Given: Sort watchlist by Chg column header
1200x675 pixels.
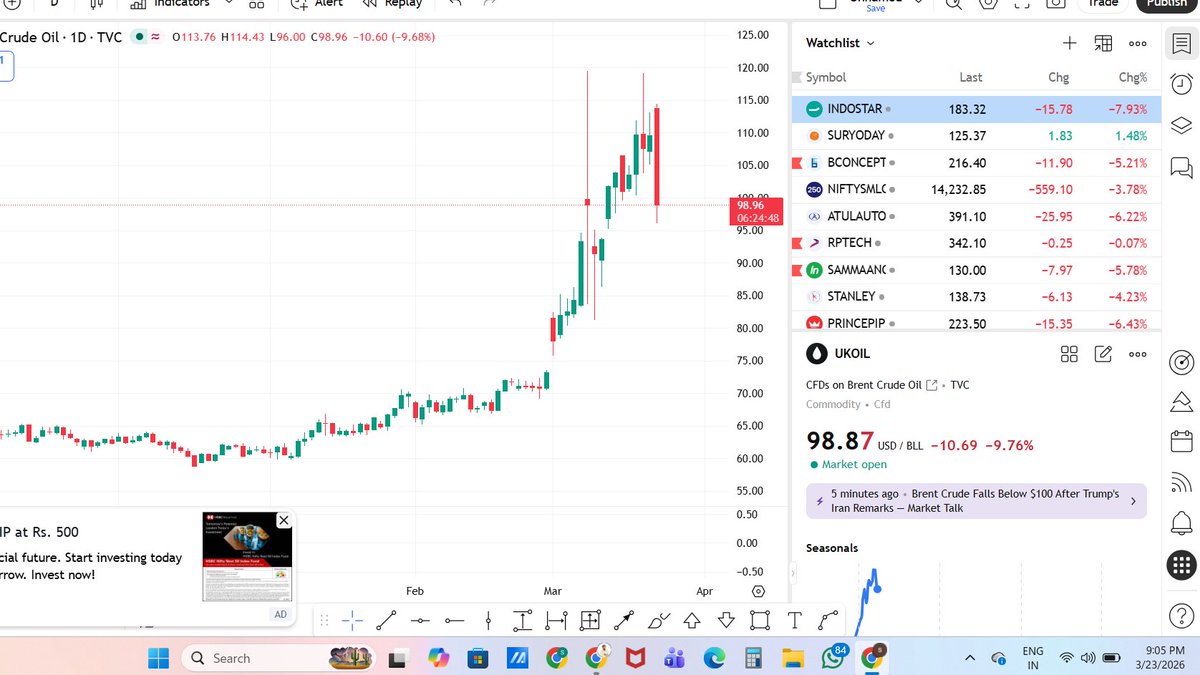Looking at the screenshot, I should click(1058, 77).
